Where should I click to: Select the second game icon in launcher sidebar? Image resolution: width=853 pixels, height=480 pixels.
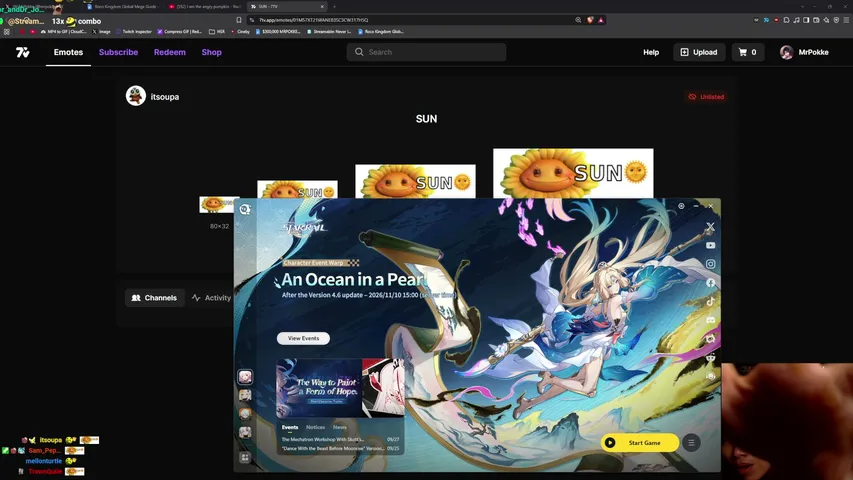point(245,395)
